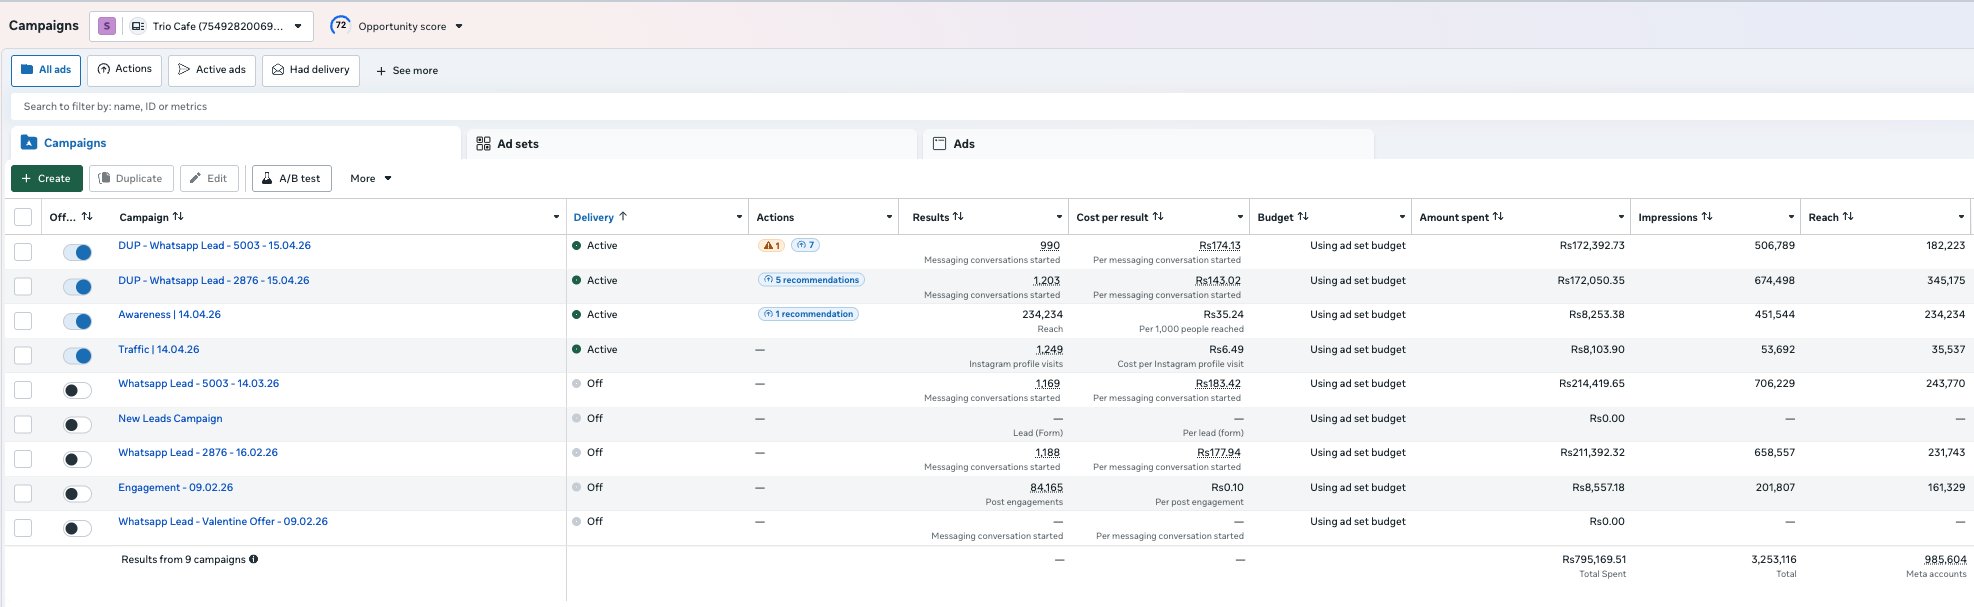Click the green Create button
This screenshot has width=1974, height=607.
click(x=47, y=178)
